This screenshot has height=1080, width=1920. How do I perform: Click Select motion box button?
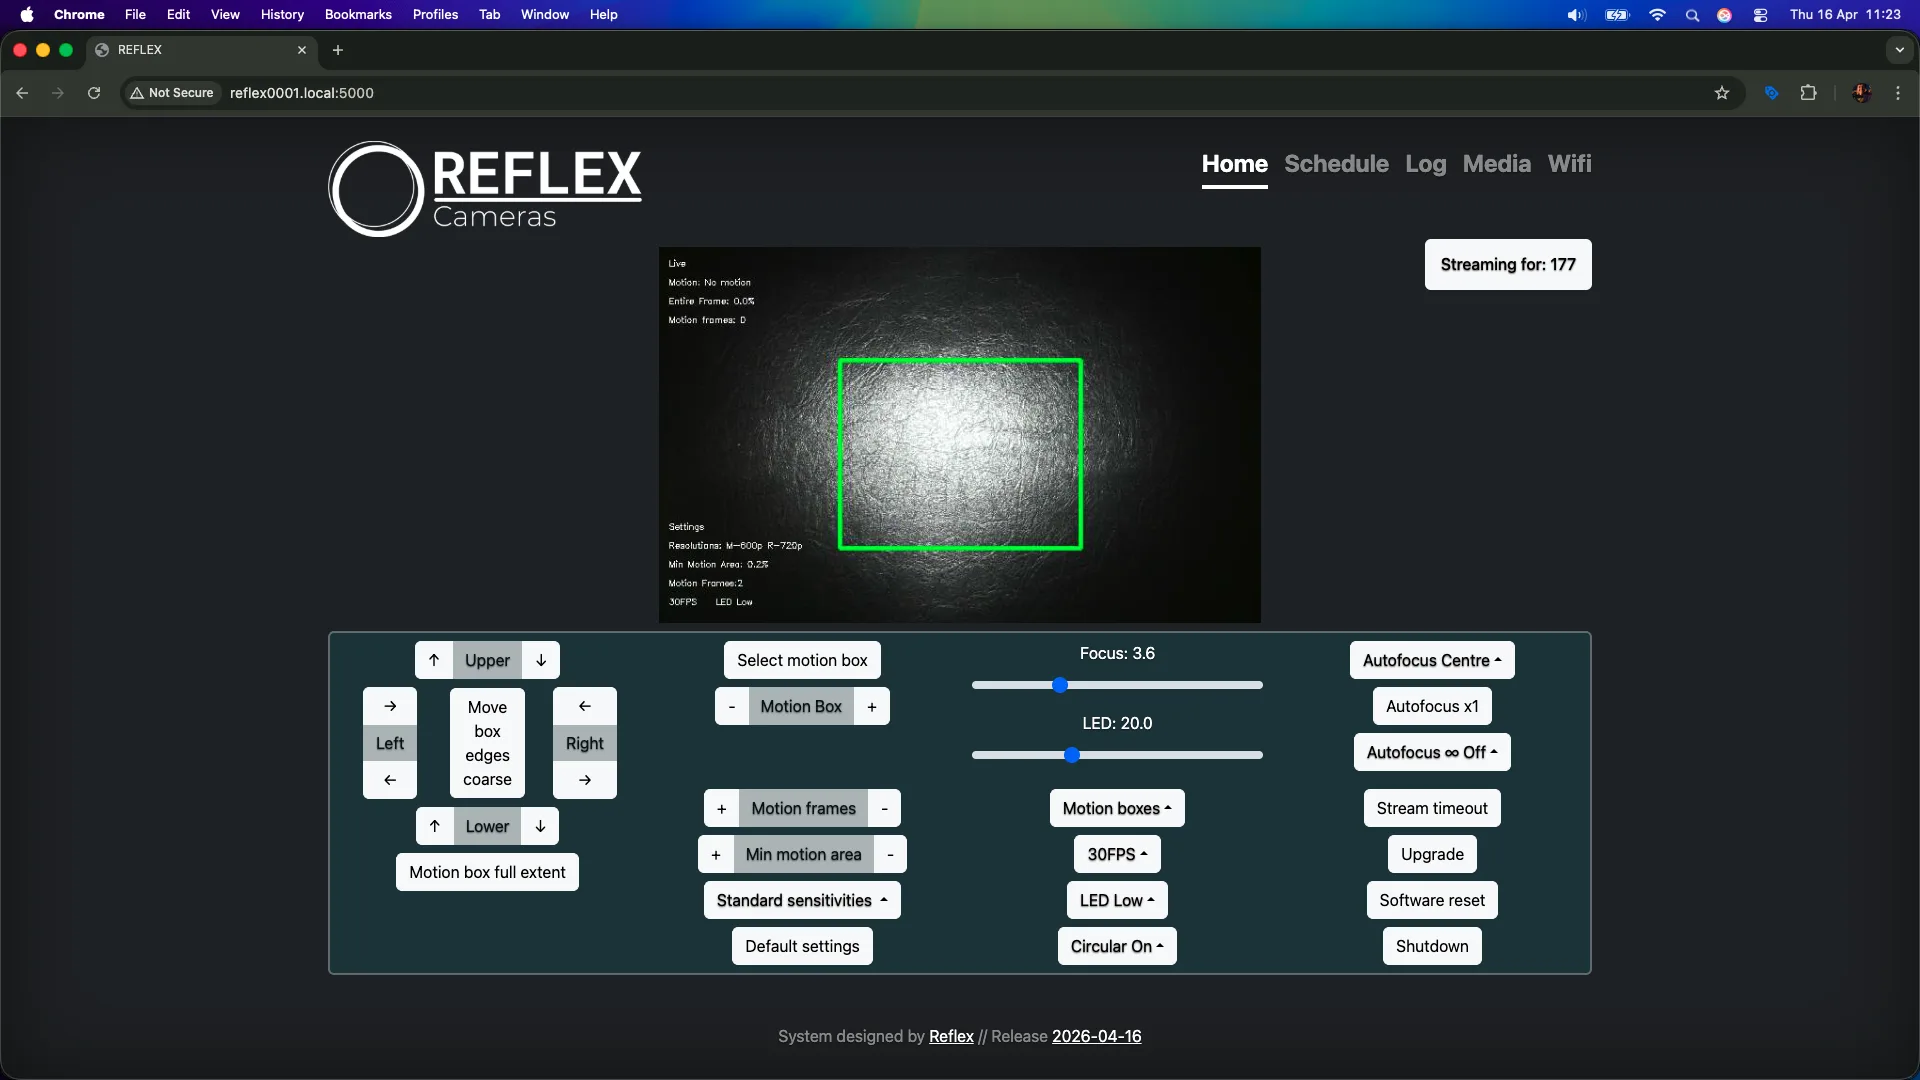click(x=802, y=660)
